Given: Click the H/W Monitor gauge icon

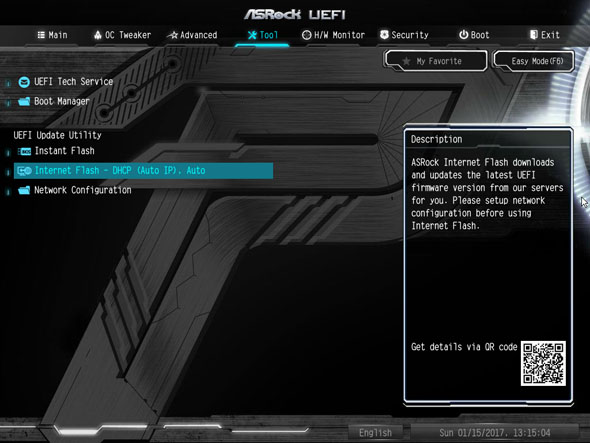Looking at the screenshot, I should pos(307,35).
